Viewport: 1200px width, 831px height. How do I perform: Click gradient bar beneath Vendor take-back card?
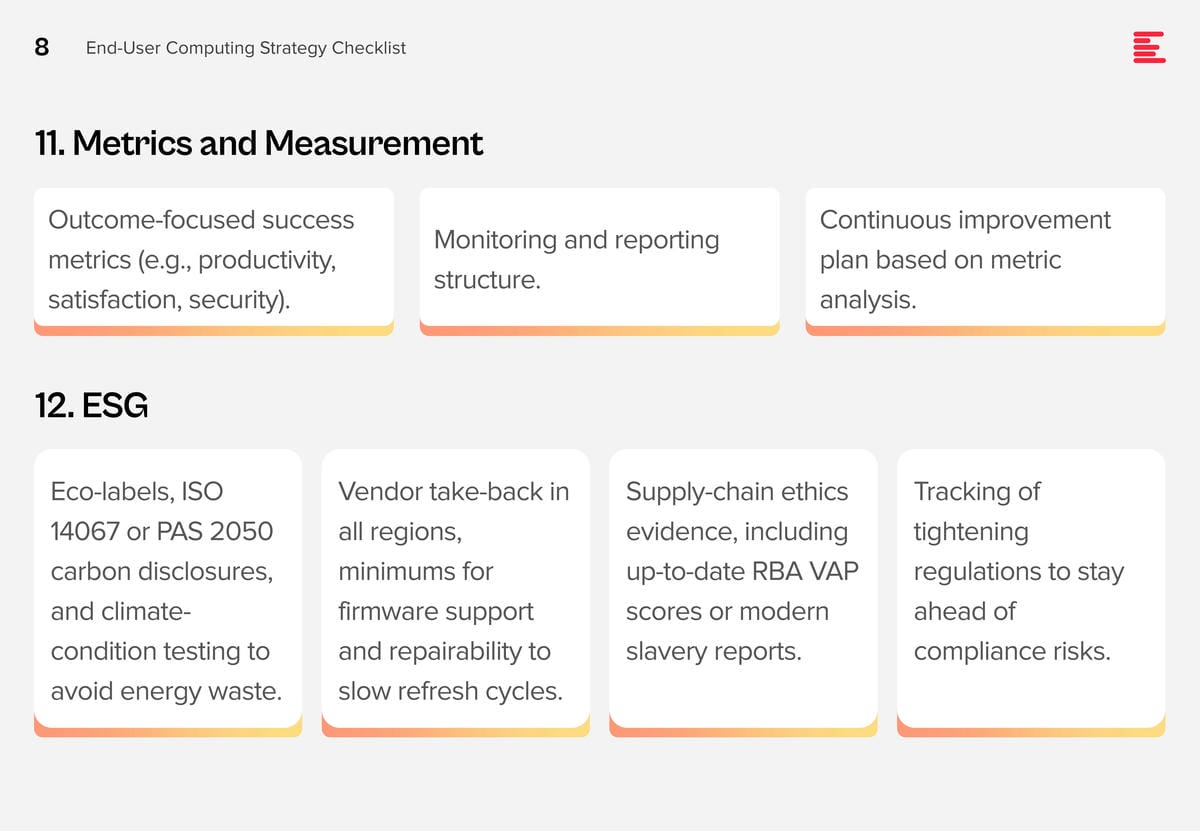click(x=456, y=732)
